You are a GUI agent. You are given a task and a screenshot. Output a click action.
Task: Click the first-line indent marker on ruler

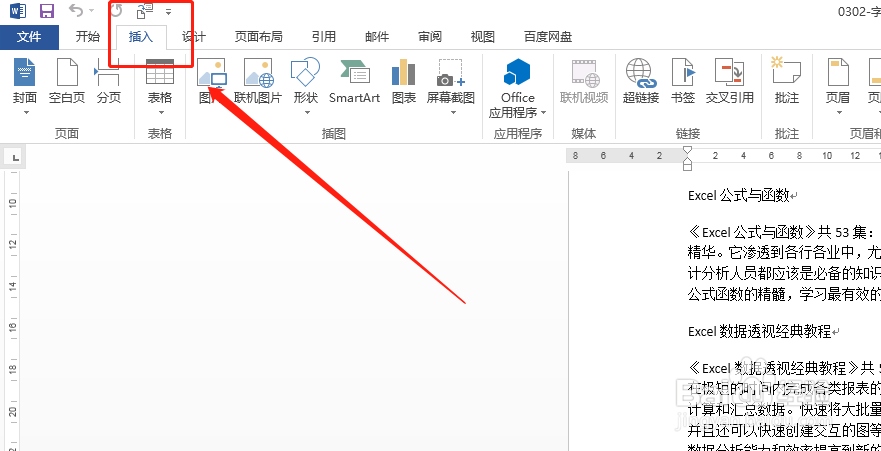point(687,151)
